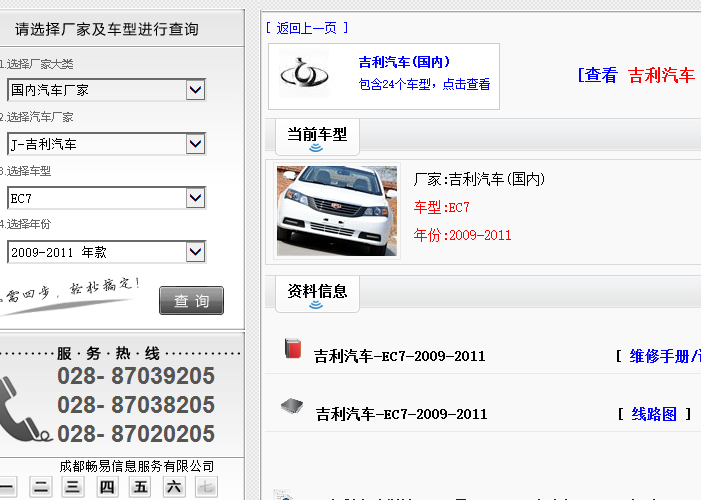Click the 四 button at bottom
The image size is (701, 500).
pos(107,487)
